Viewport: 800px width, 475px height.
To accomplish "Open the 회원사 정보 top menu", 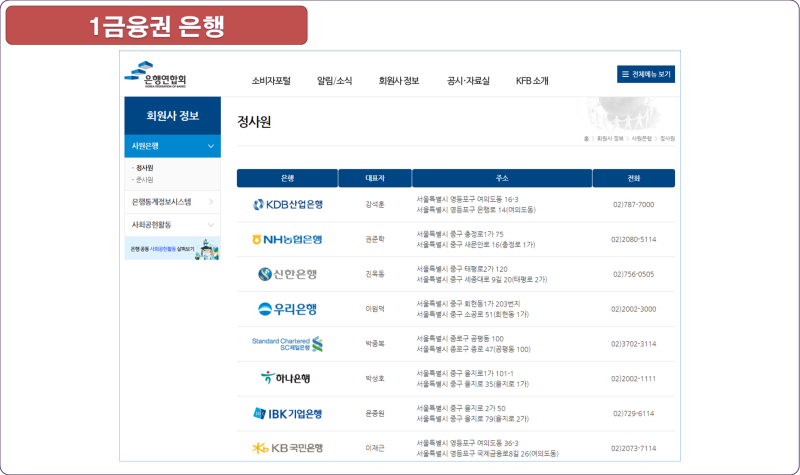I will [x=398, y=81].
